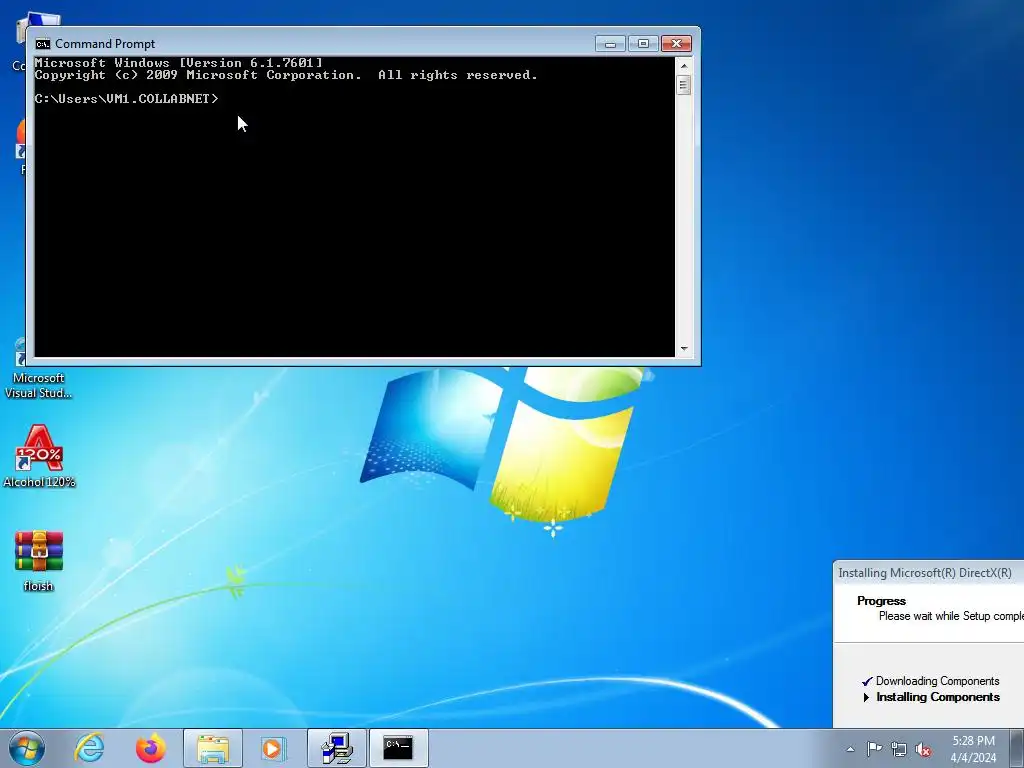1024x768 pixels.
Task: Close the Command Prompt window
Action: click(677, 44)
